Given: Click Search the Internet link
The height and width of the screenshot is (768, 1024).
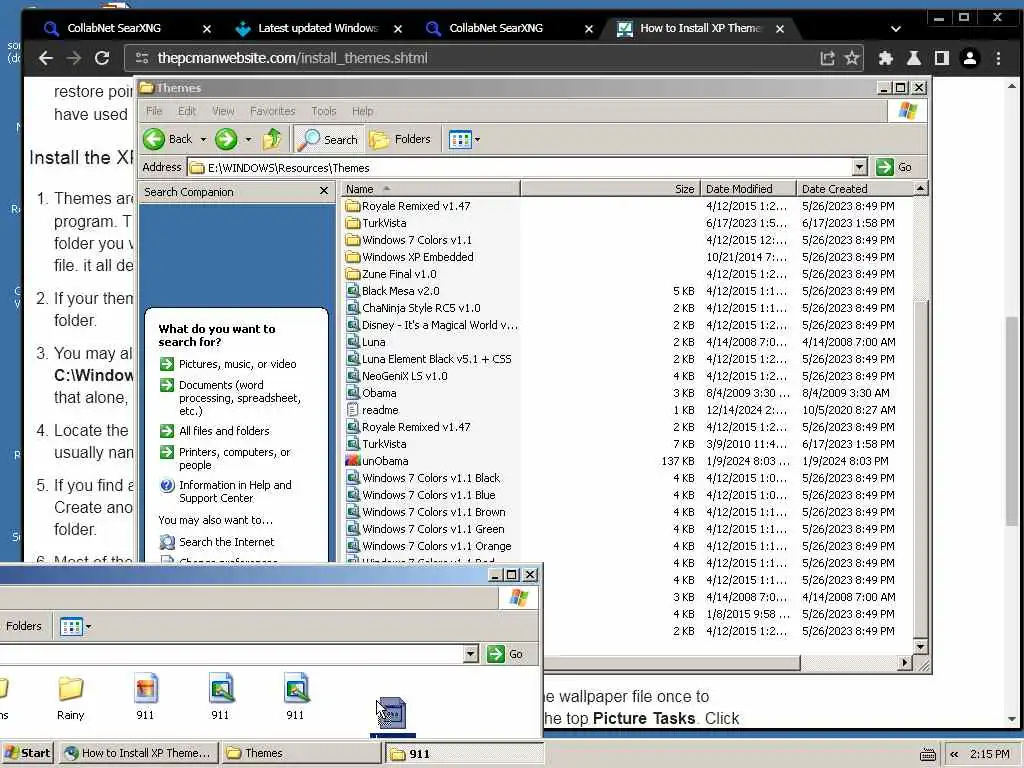Looking at the screenshot, I should point(227,542).
